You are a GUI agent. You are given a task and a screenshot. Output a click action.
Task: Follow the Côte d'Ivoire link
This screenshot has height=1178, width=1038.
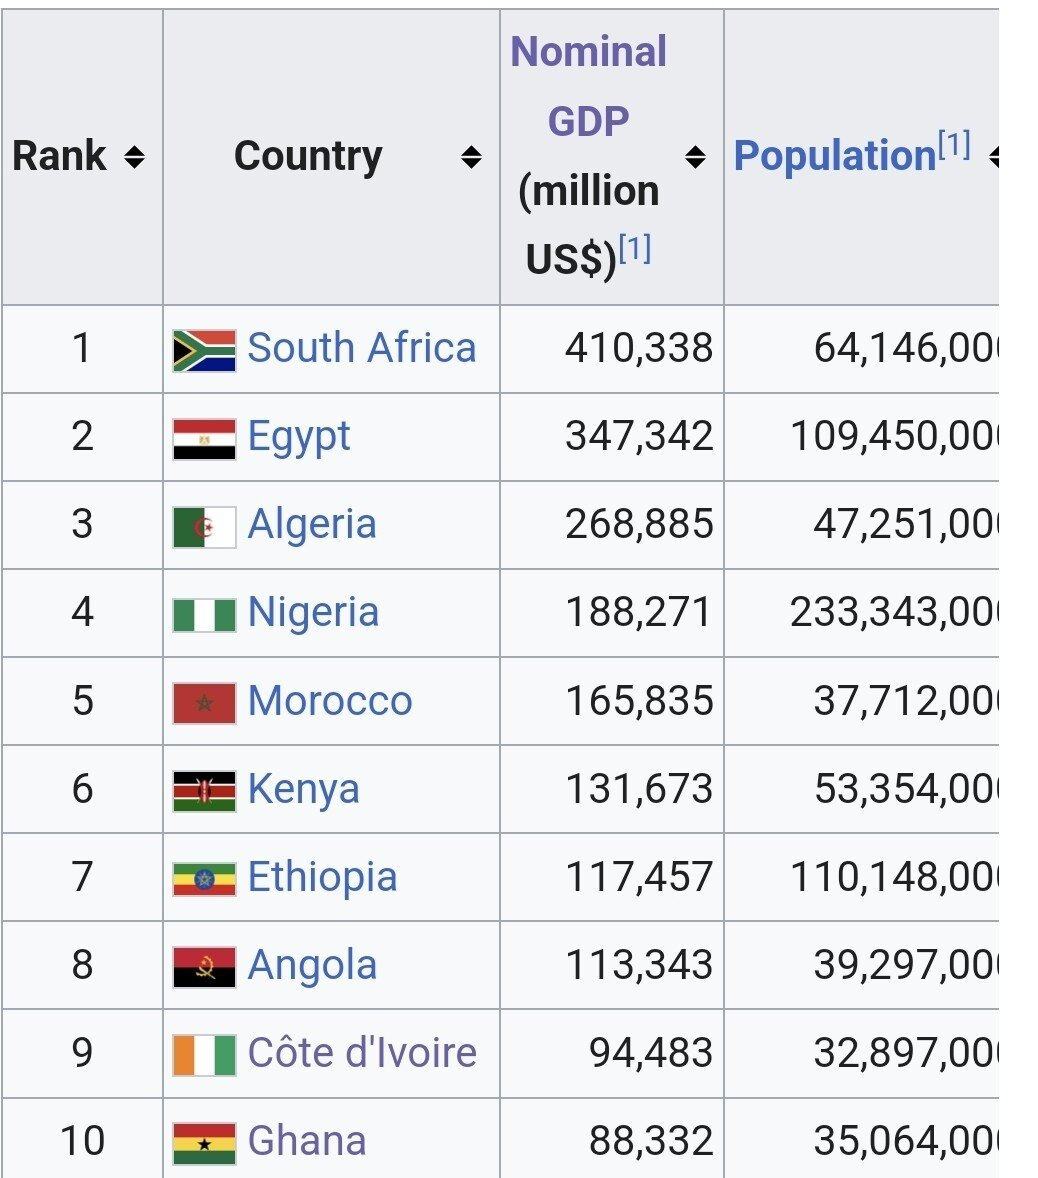click(361, 1052)
